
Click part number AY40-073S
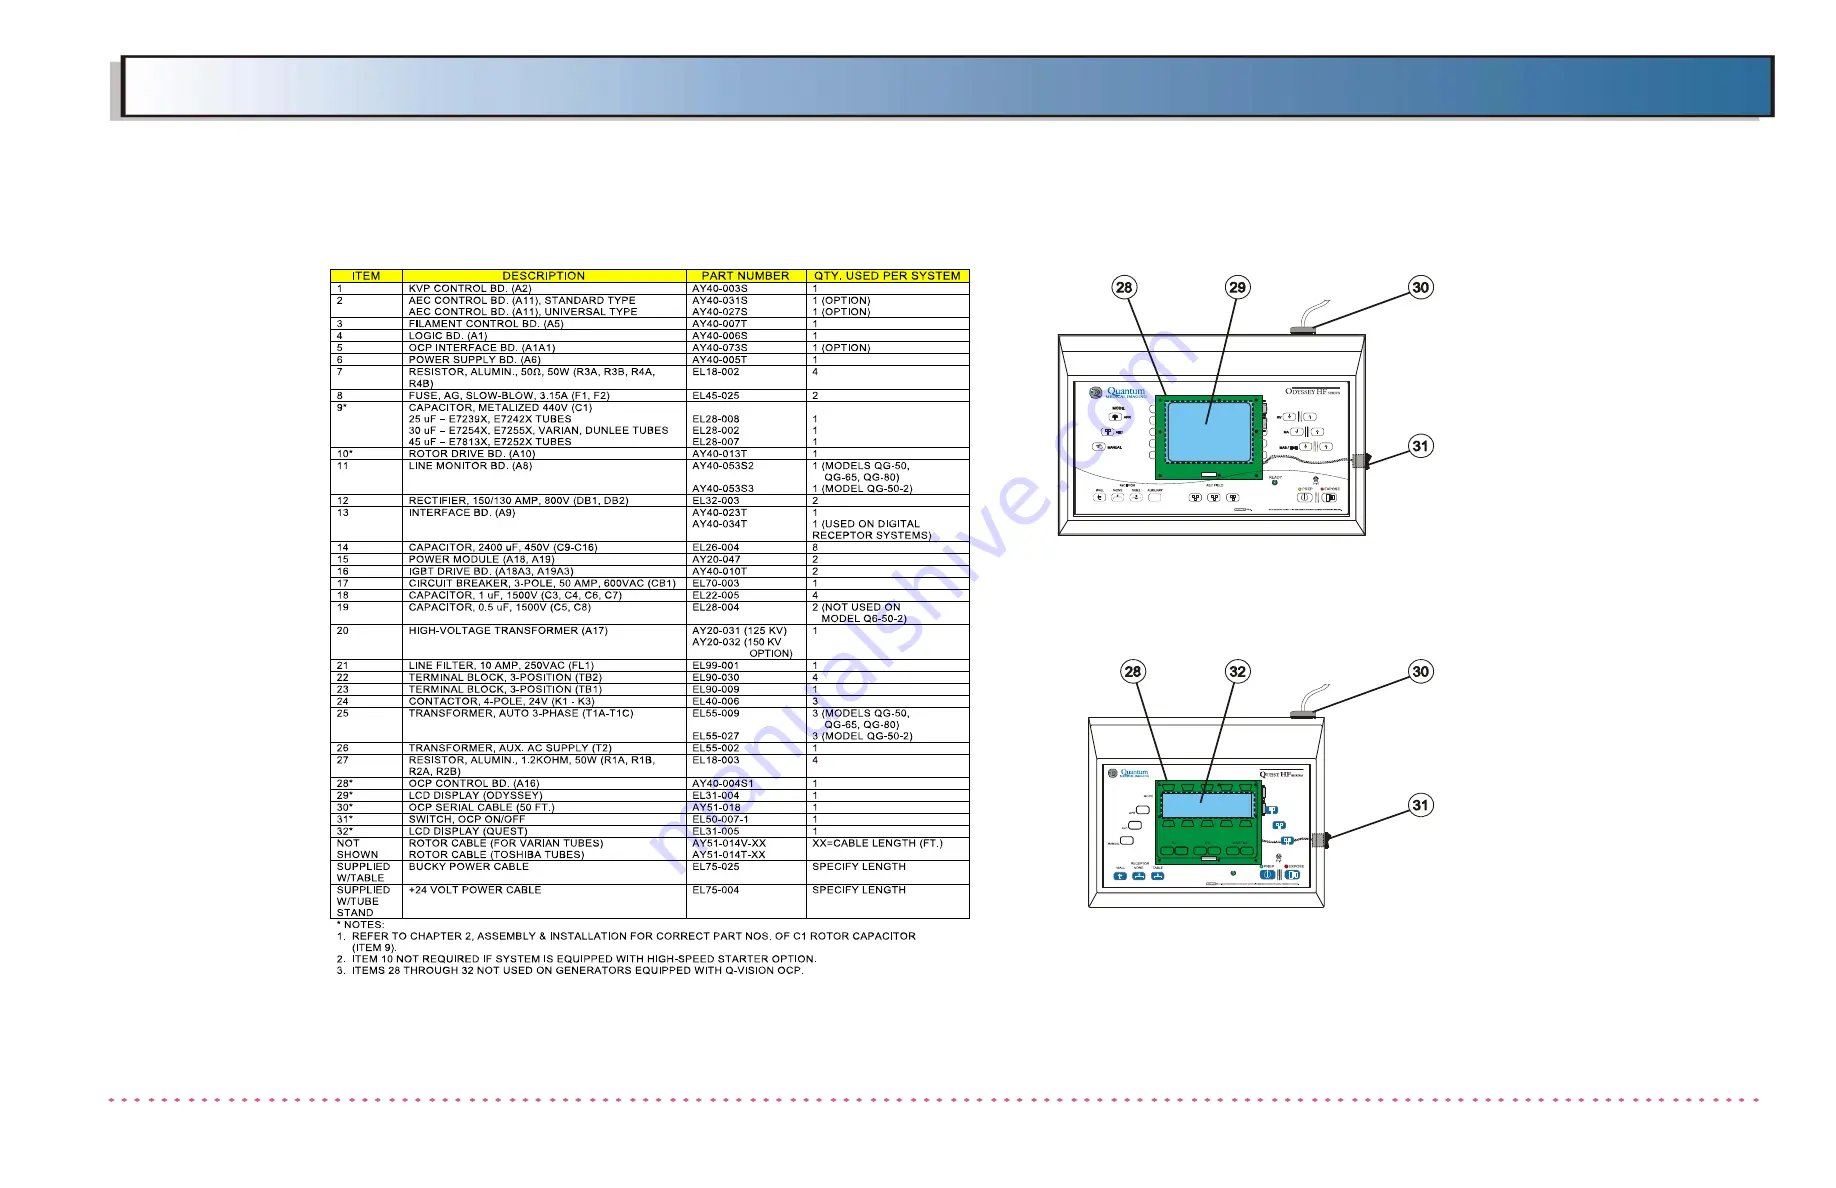pyautogui.click(x=720, y=348)
